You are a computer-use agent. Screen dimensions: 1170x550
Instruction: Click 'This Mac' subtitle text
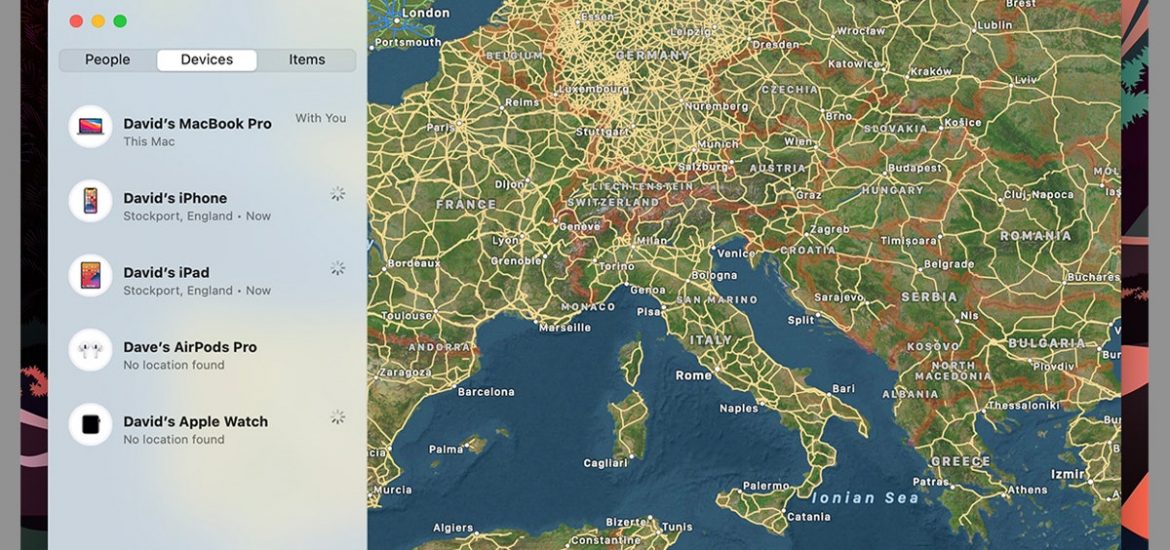tap(149, 142)
